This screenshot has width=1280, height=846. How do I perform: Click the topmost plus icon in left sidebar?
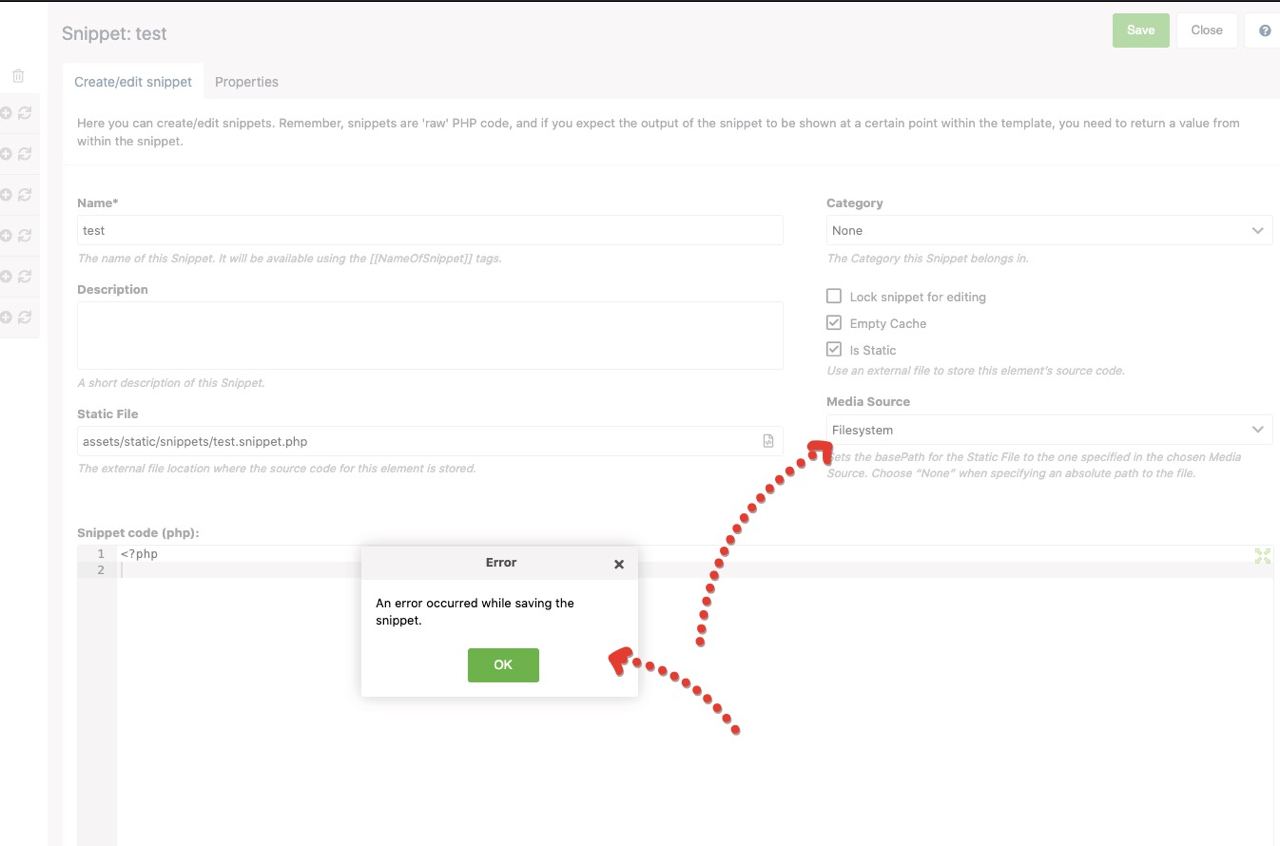pos(7,112)
